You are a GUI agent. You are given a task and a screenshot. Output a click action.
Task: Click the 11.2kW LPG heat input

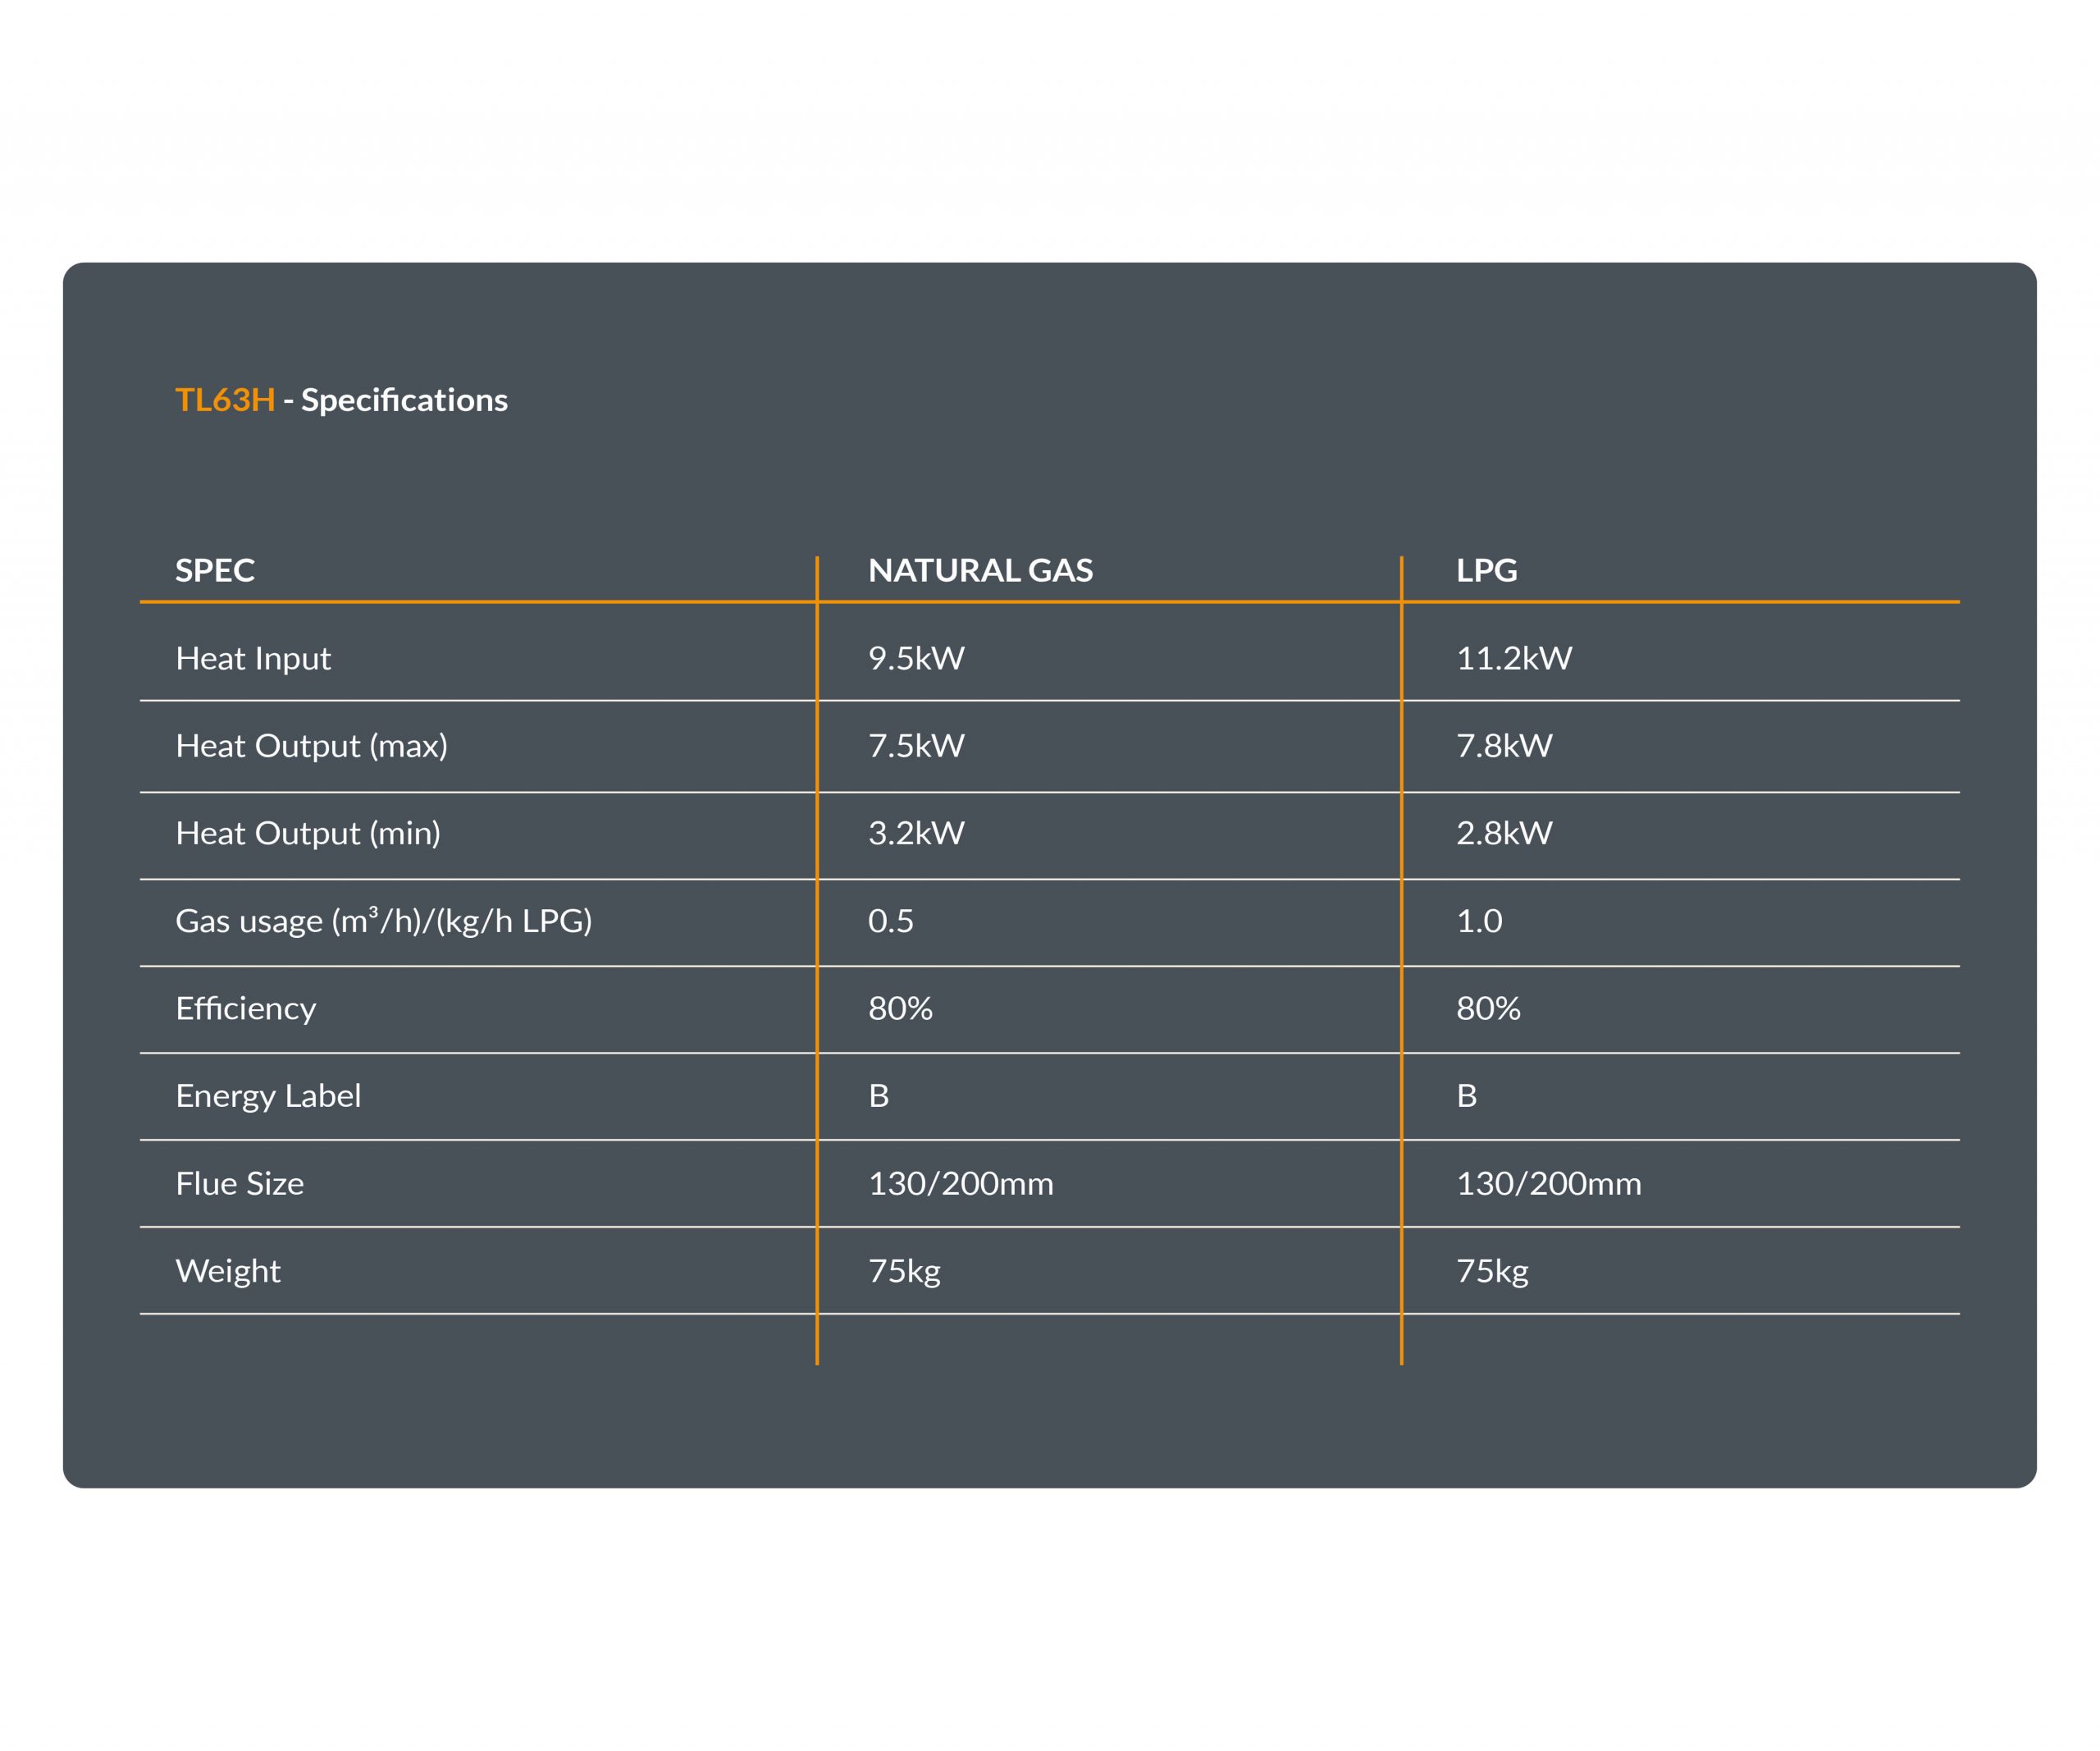pyautogui.click(x=1514, y=658)
